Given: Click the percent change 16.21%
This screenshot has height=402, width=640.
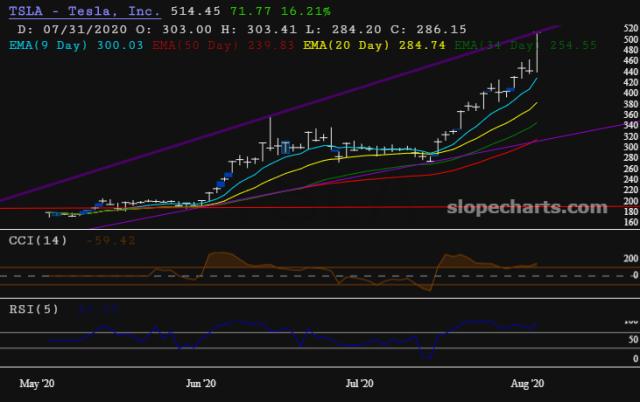Looking at the screenshot, I should (306, 11).
